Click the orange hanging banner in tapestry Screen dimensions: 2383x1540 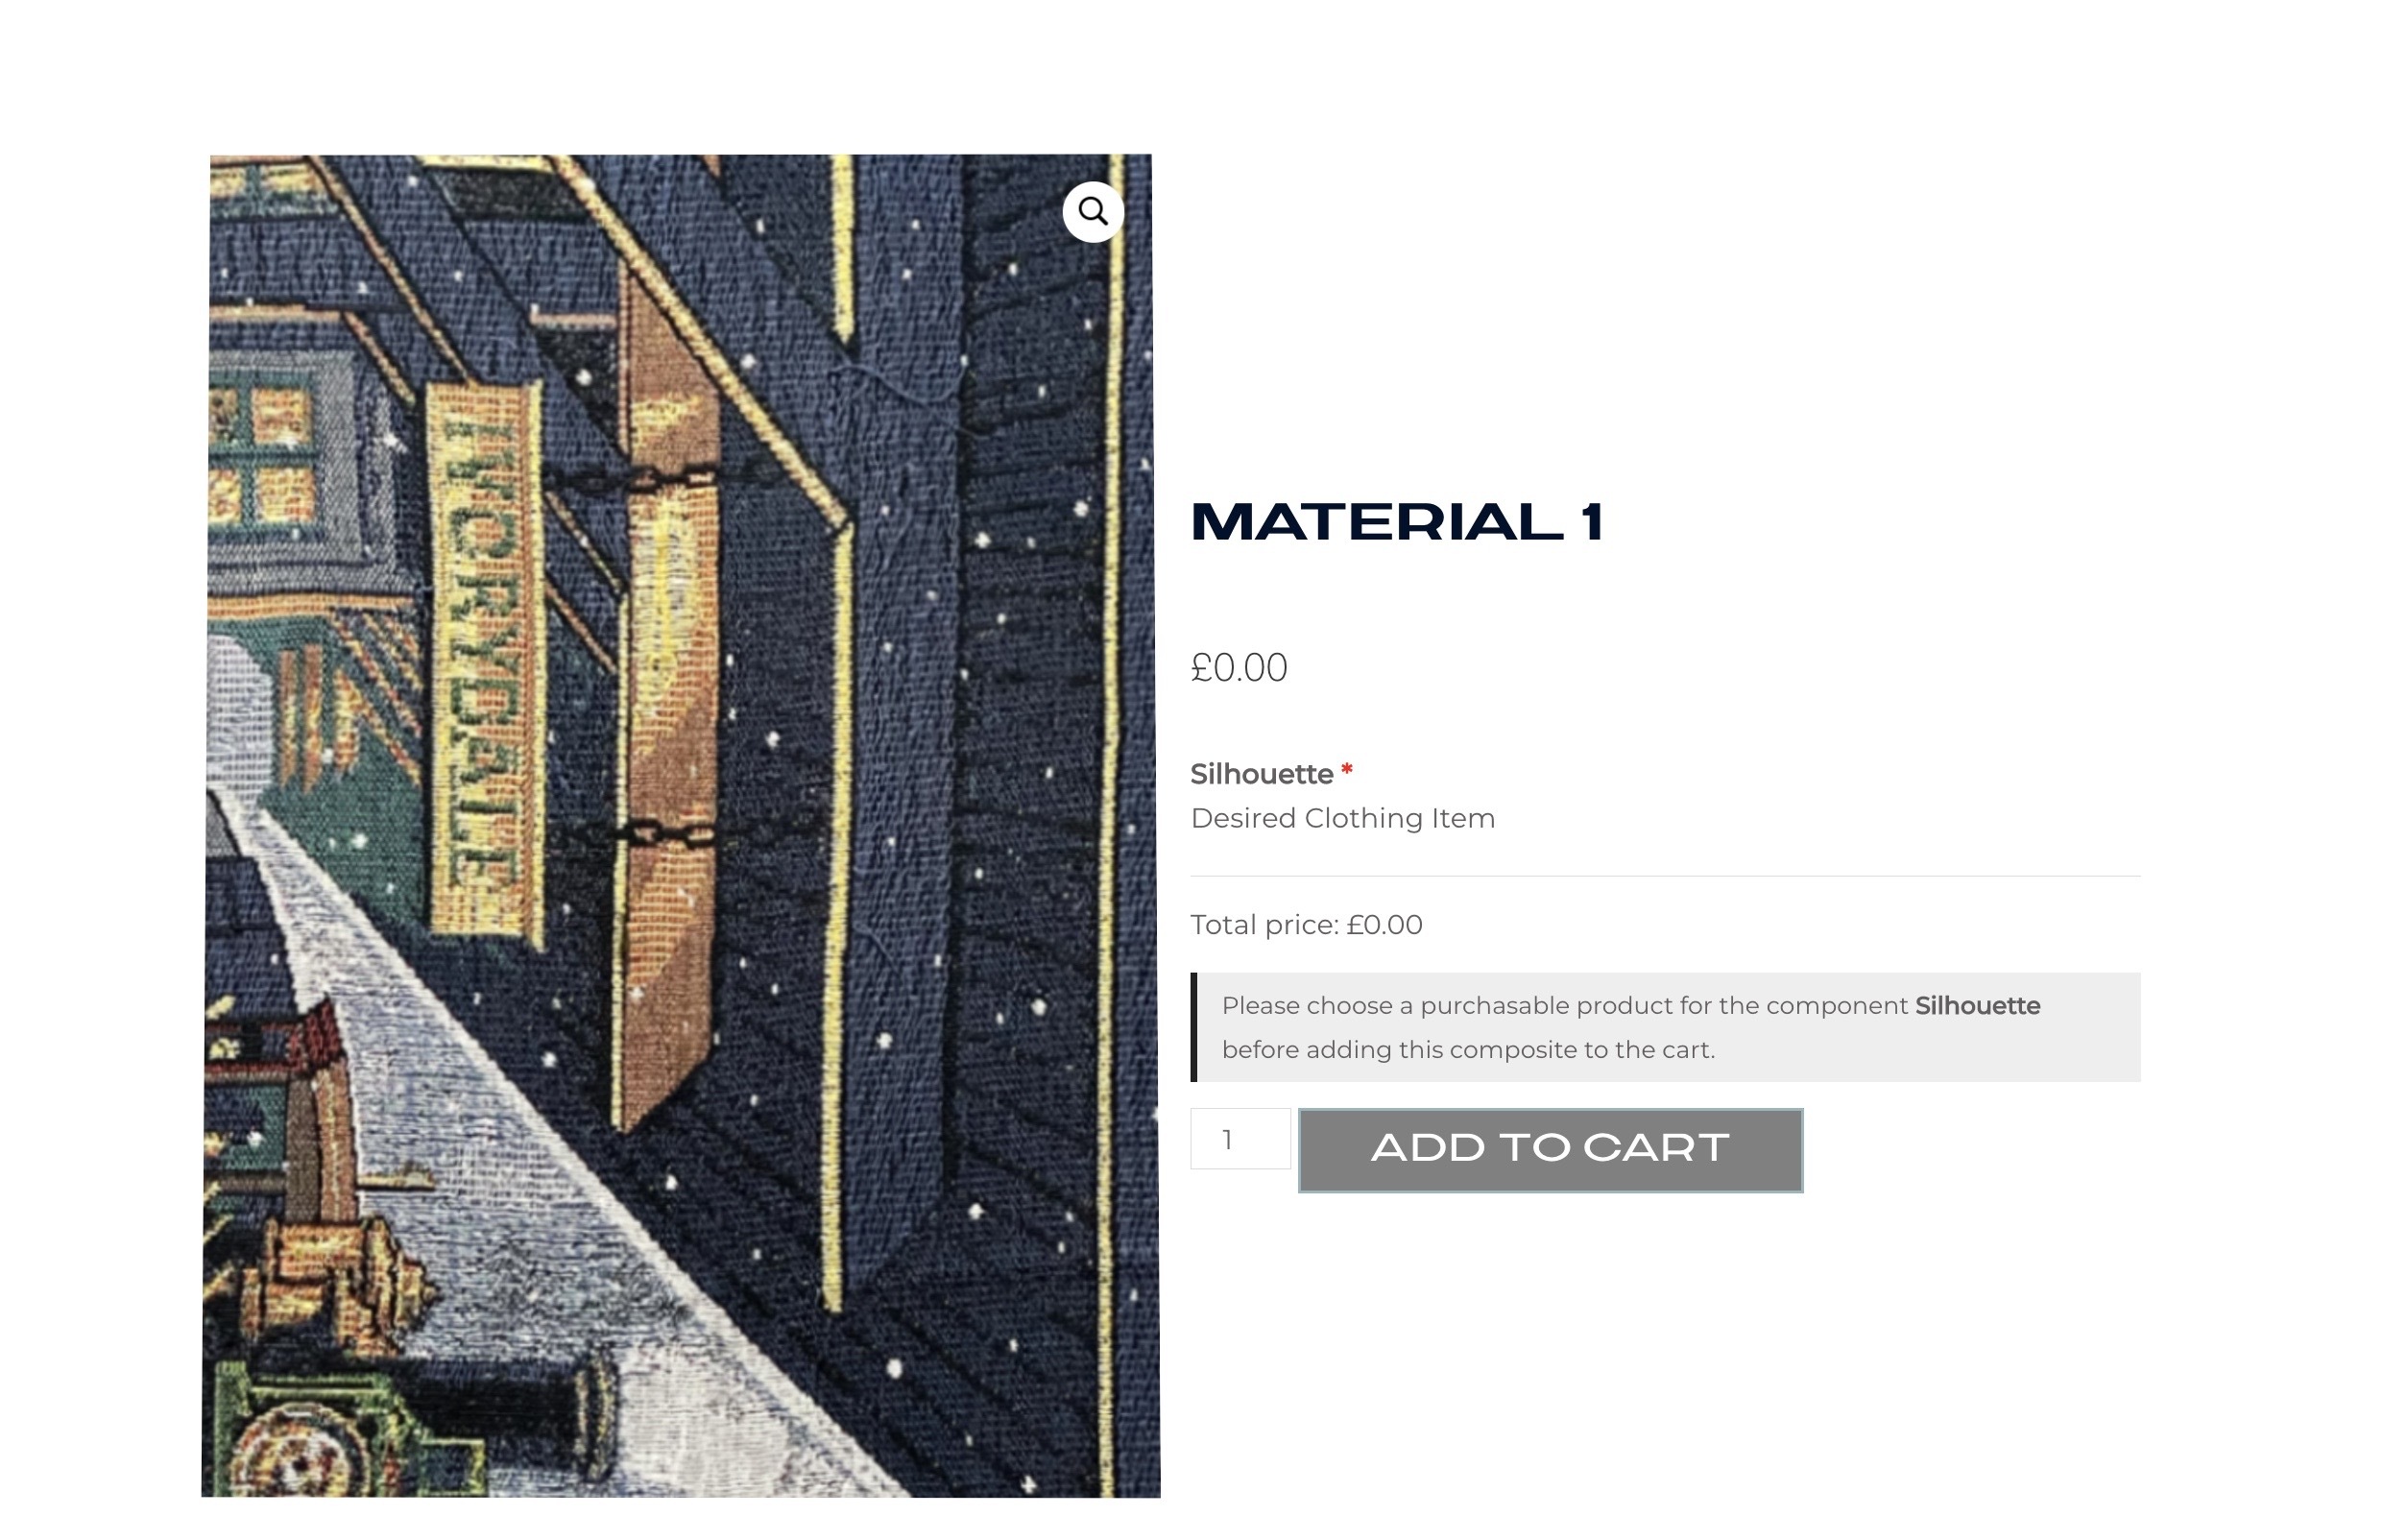click(668, 700)
